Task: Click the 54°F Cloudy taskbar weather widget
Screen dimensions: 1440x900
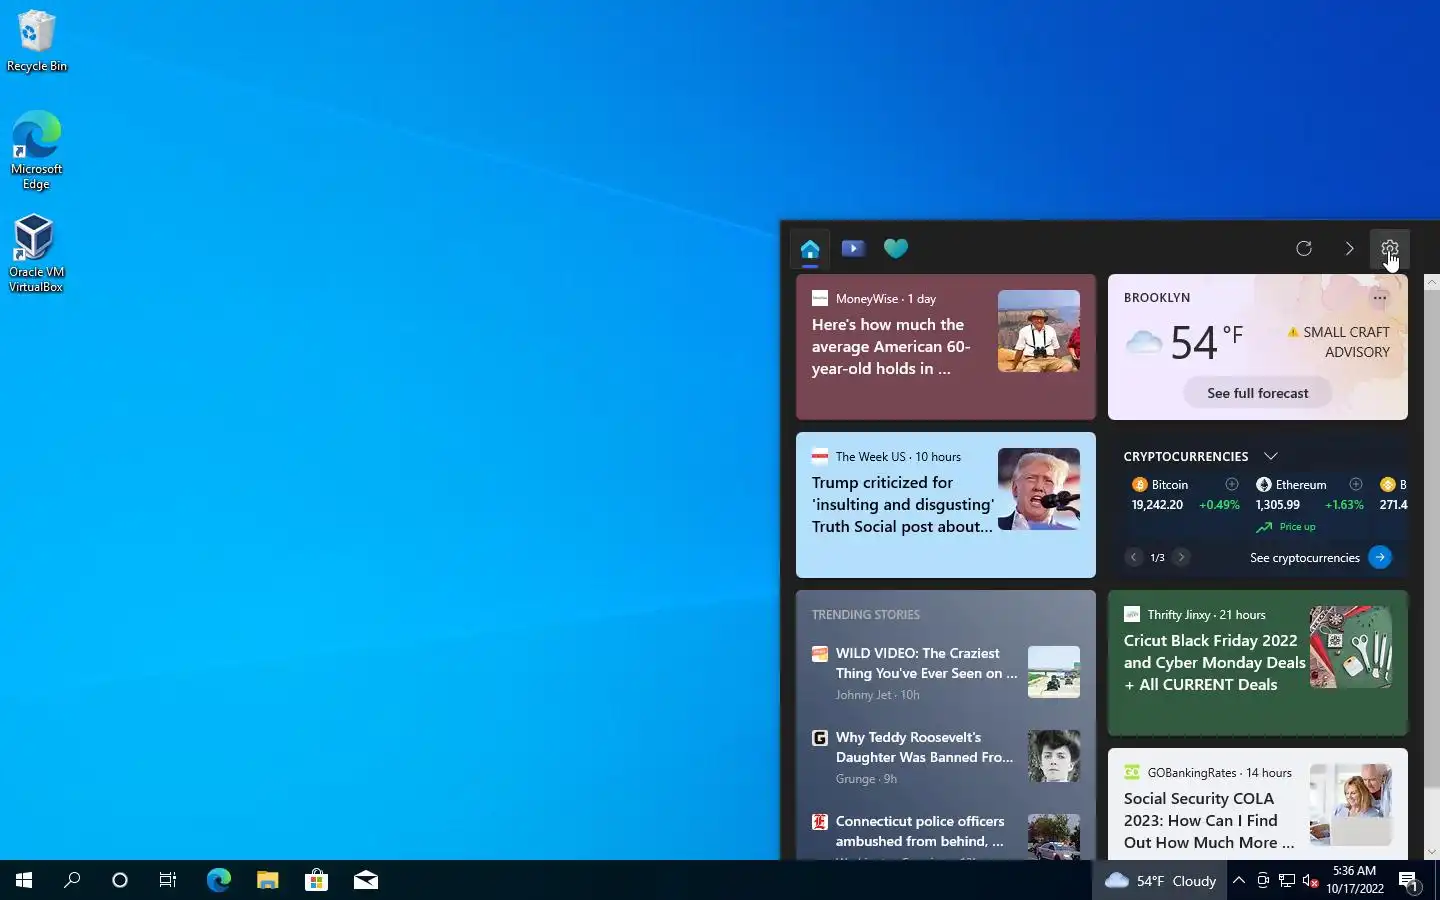Action: pyautogui.click(x=1160, y=880)
